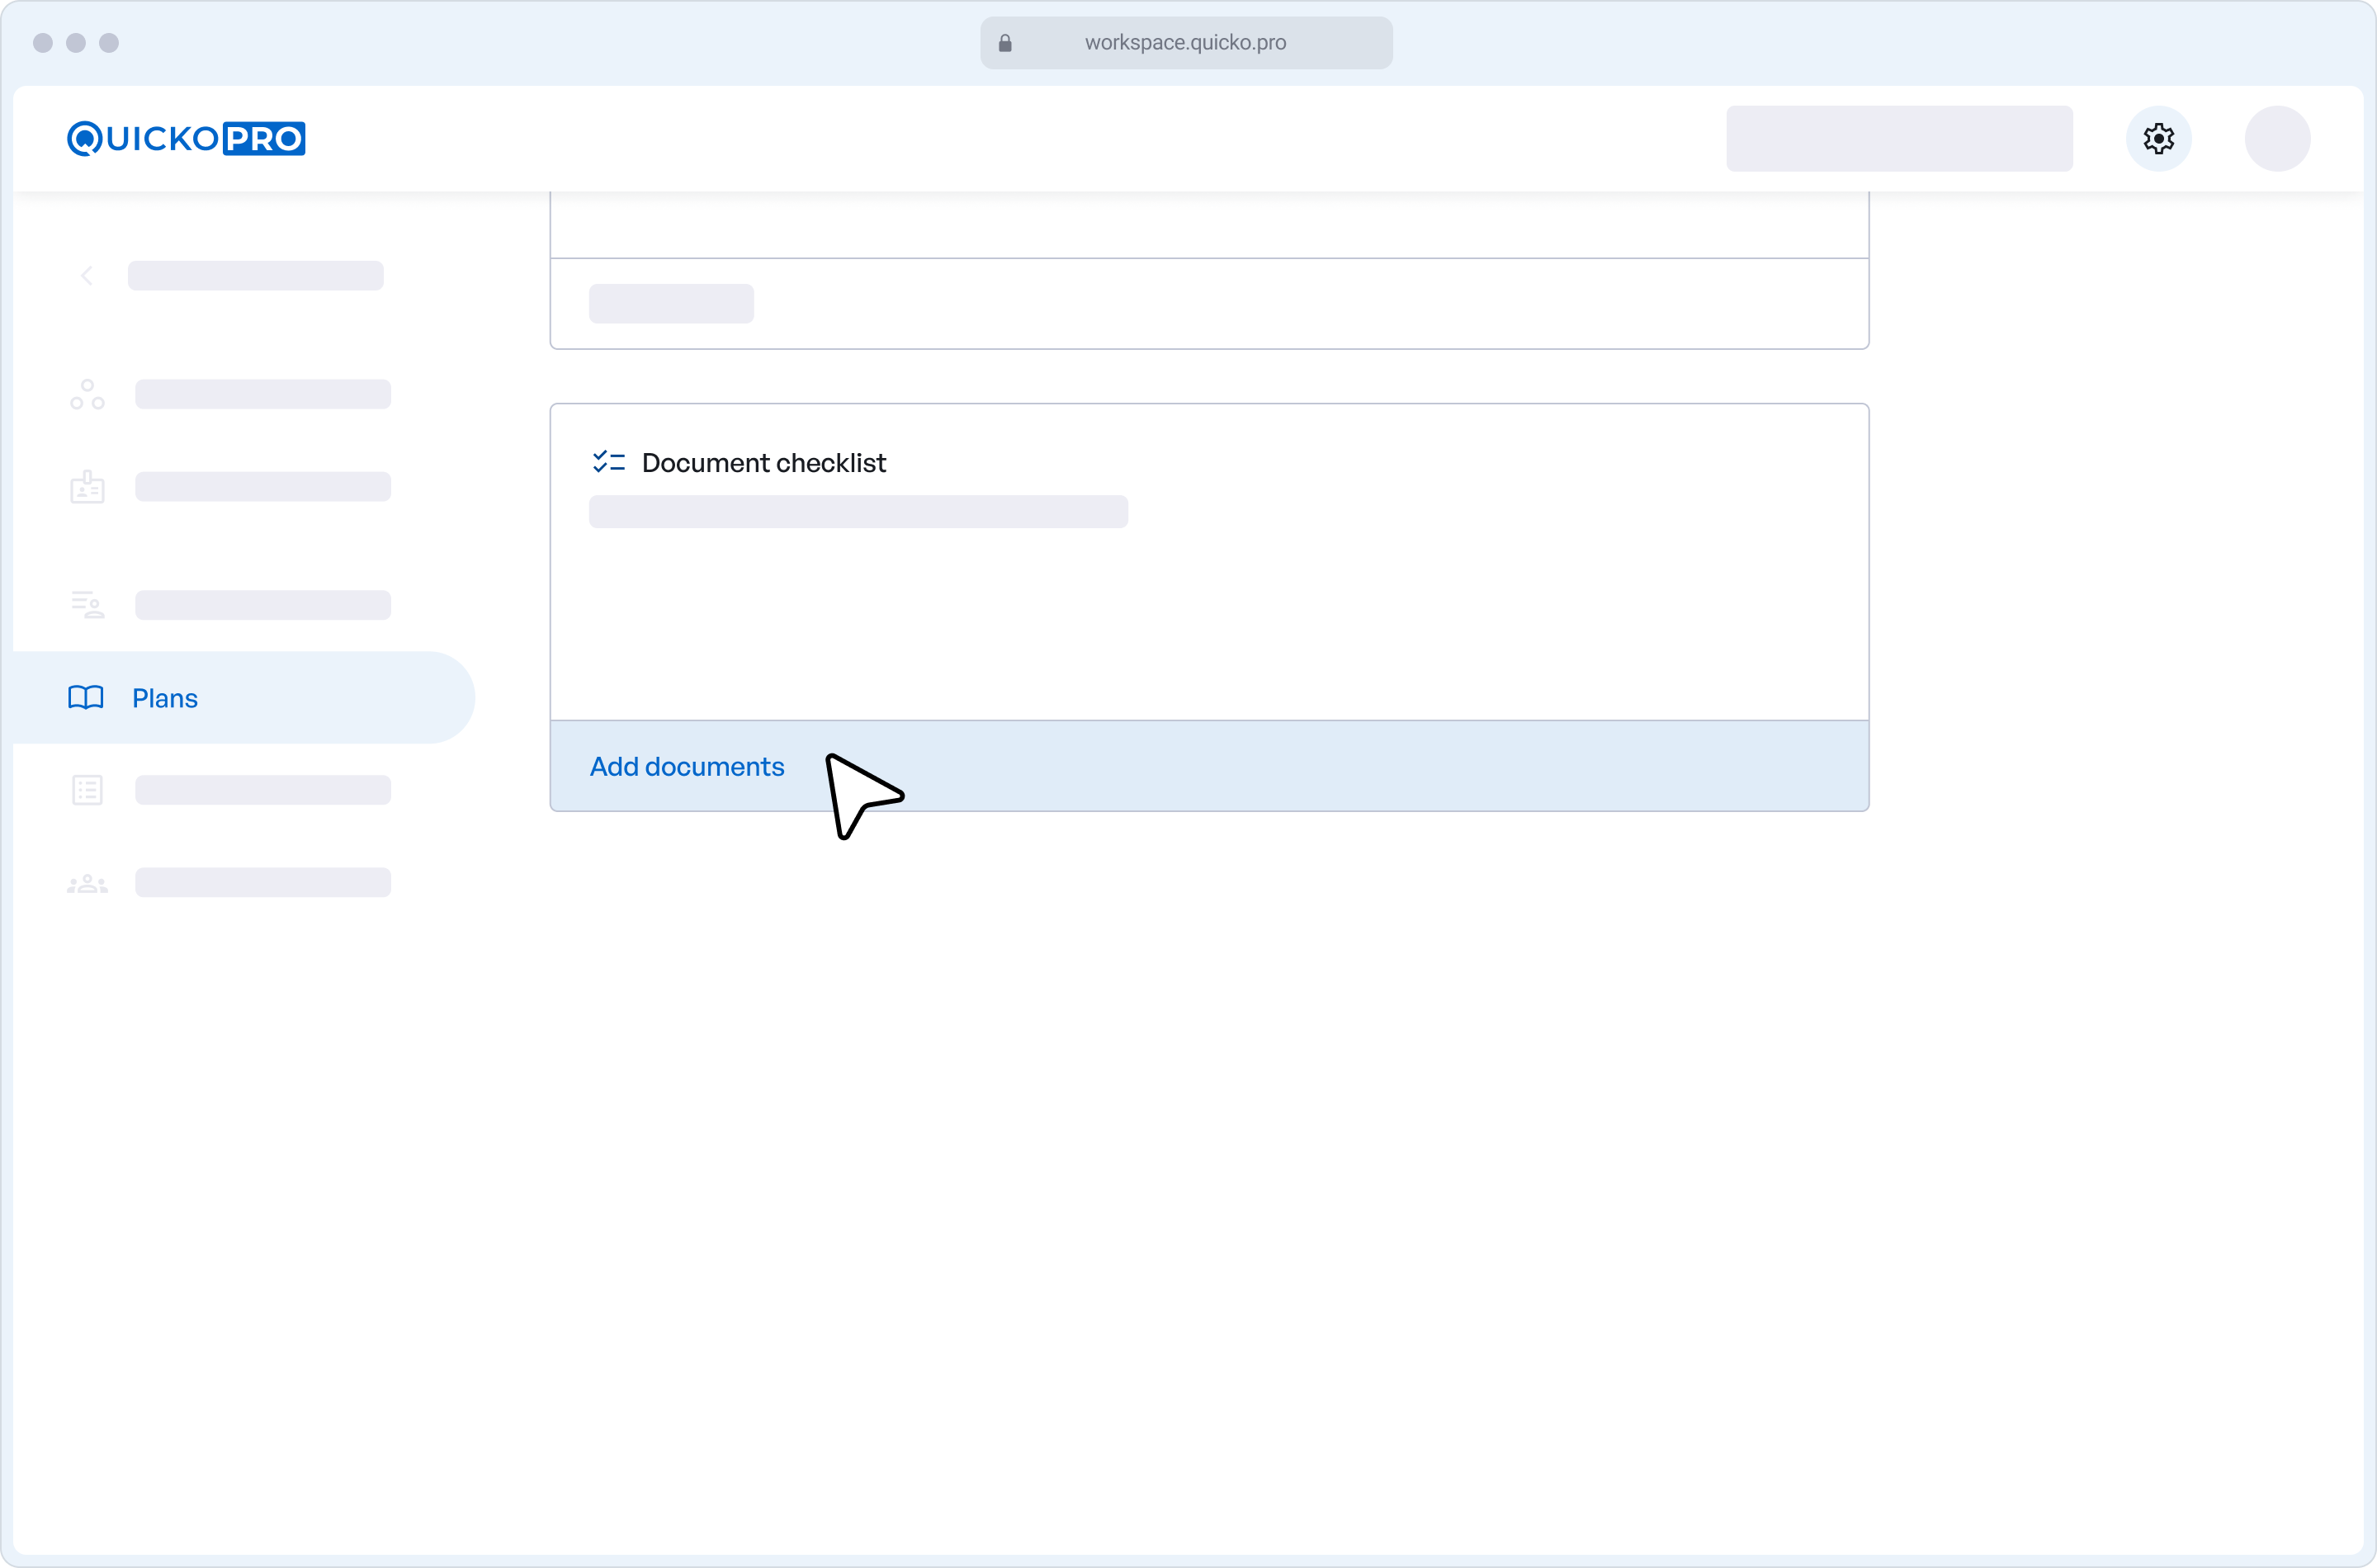
Task: Click the Document checklist icon
Action: (608, 461)
